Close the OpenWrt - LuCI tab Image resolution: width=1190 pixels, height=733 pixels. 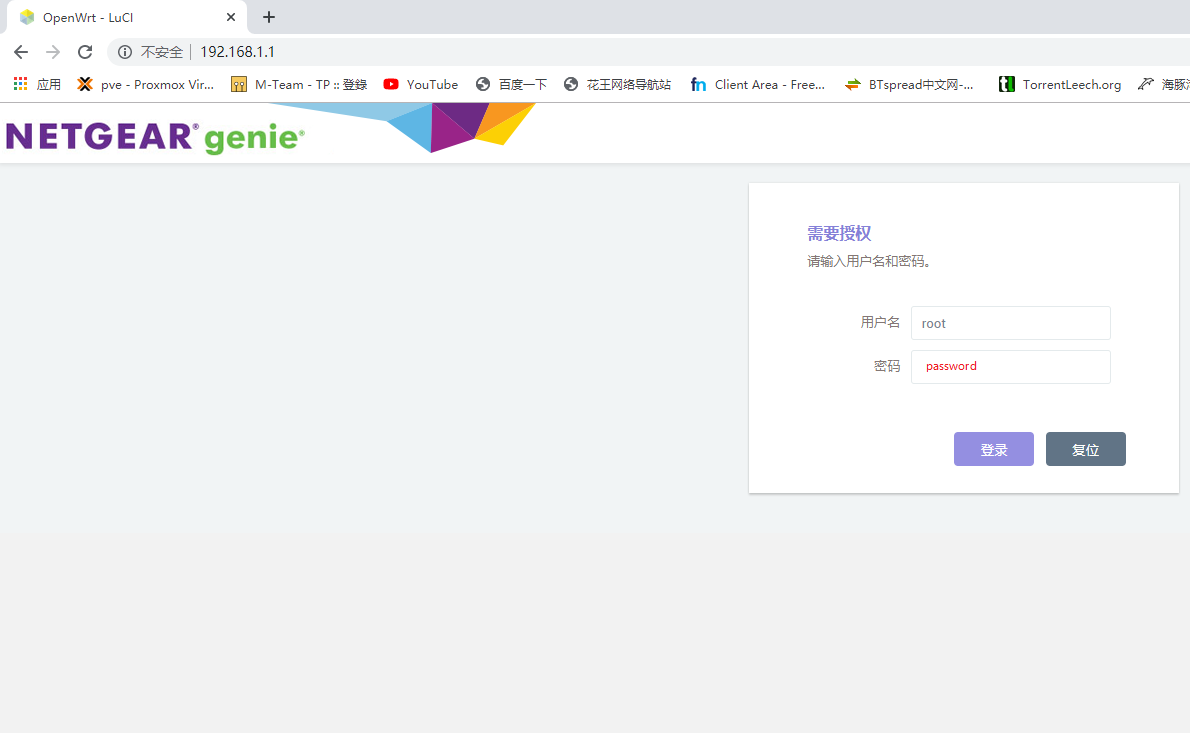(231, 17)
